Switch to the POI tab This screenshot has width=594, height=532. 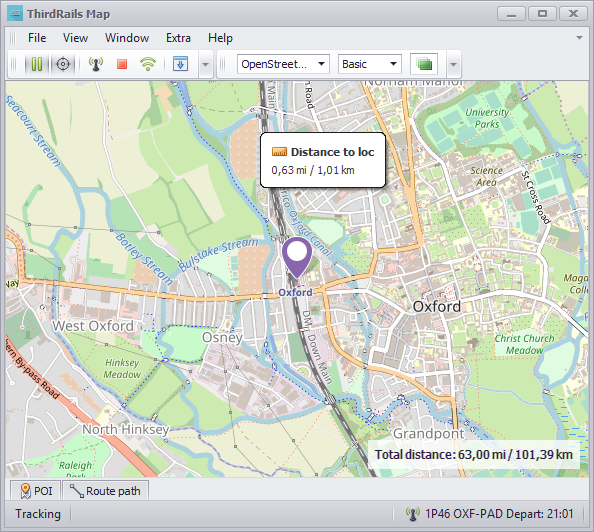[36, 491]
